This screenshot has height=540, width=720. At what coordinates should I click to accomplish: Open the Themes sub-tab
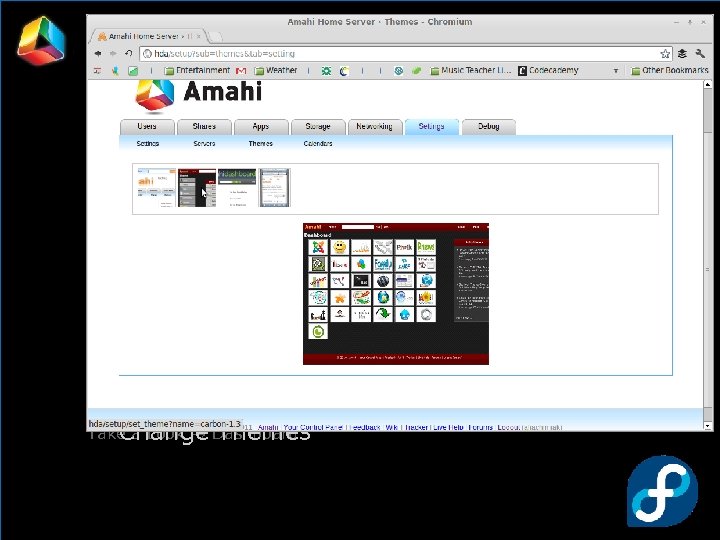tap(260, 143)
